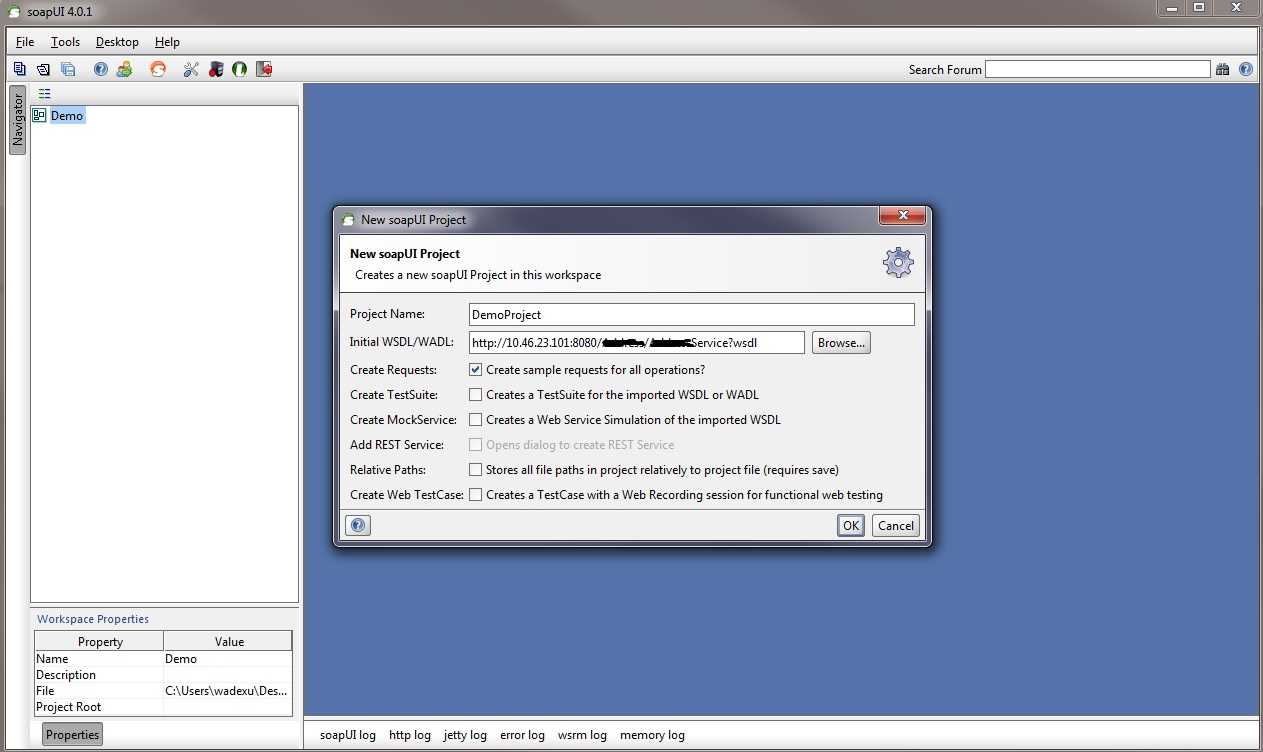Viewport: 1263px width, 752px height.
Task: Switch to the soapUI log tab
Action: 348,735
